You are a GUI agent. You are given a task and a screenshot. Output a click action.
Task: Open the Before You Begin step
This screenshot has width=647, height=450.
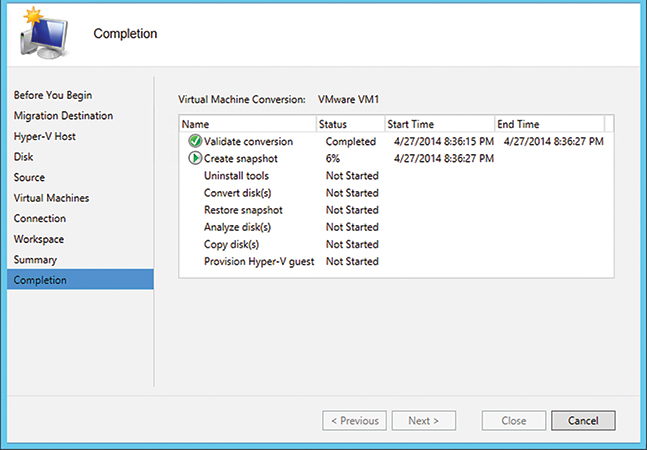pos(53,95)
